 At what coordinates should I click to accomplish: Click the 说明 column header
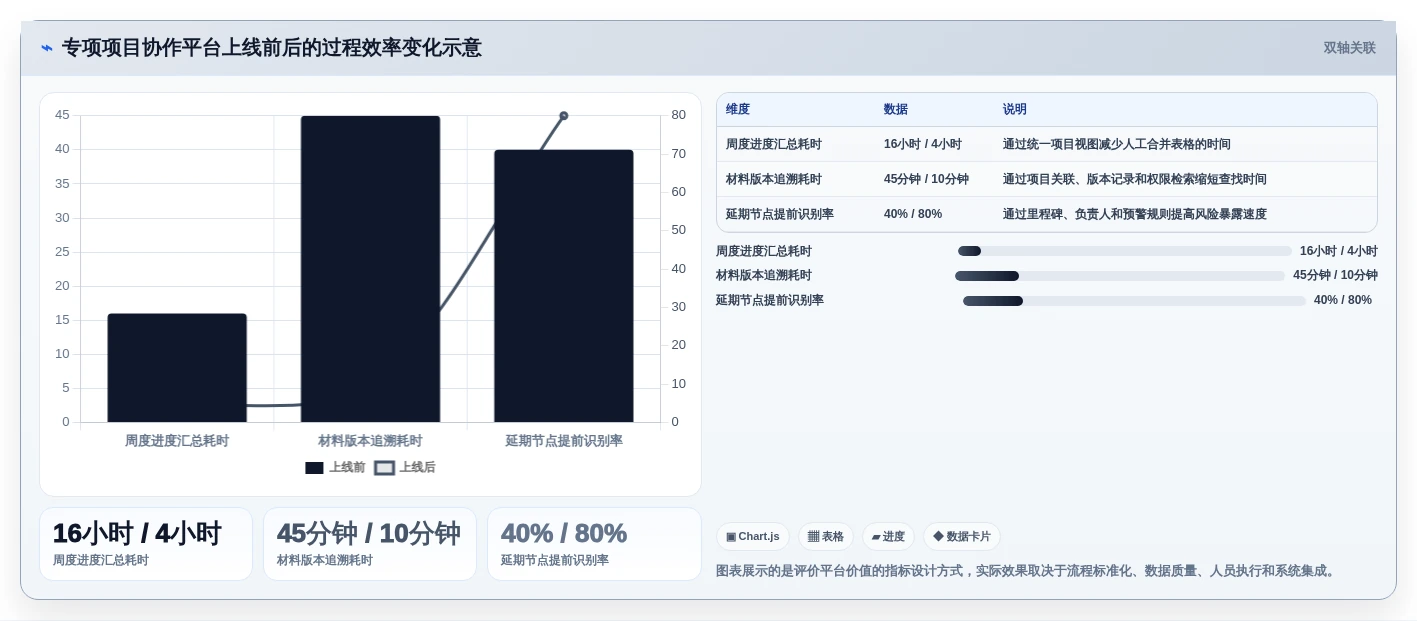coord(1015,110)
